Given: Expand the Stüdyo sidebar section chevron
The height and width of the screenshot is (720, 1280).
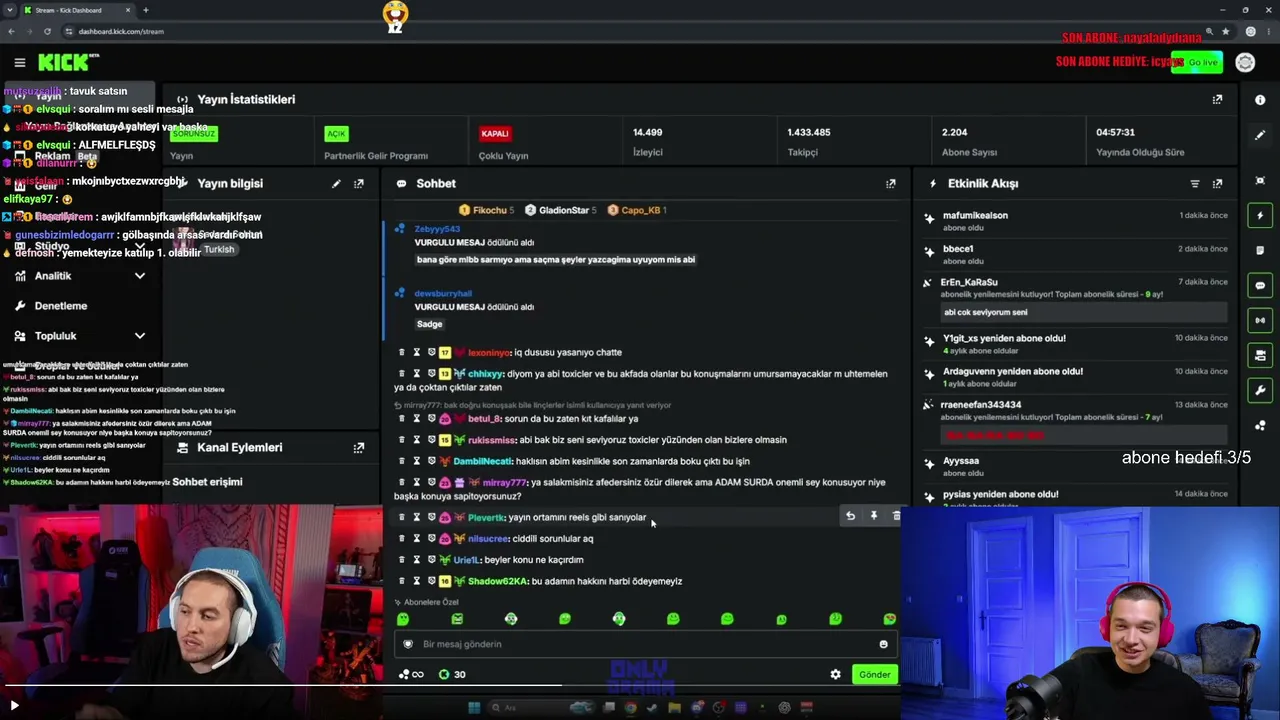Looking at the screenshot, I should 140,246.
